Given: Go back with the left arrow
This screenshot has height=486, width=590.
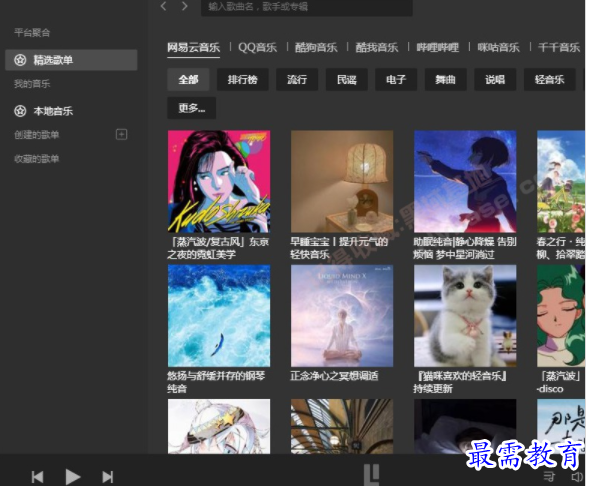Looking at the screenshot, I should pyautogui.click(x=164, y=6).
